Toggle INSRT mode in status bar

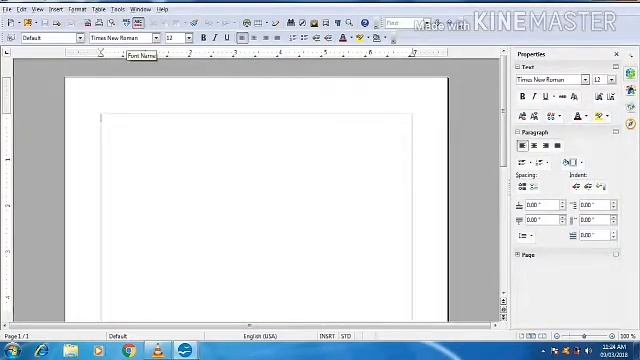pyautogui.click(x=327, y=336)
